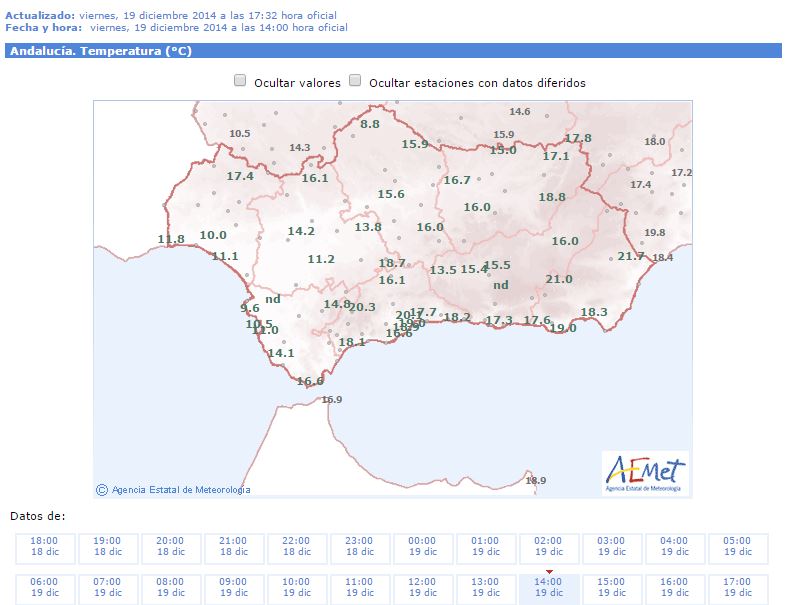Click the AEMet logo on the map
Viewport: 793px width, 605px height.
point(645,472)
